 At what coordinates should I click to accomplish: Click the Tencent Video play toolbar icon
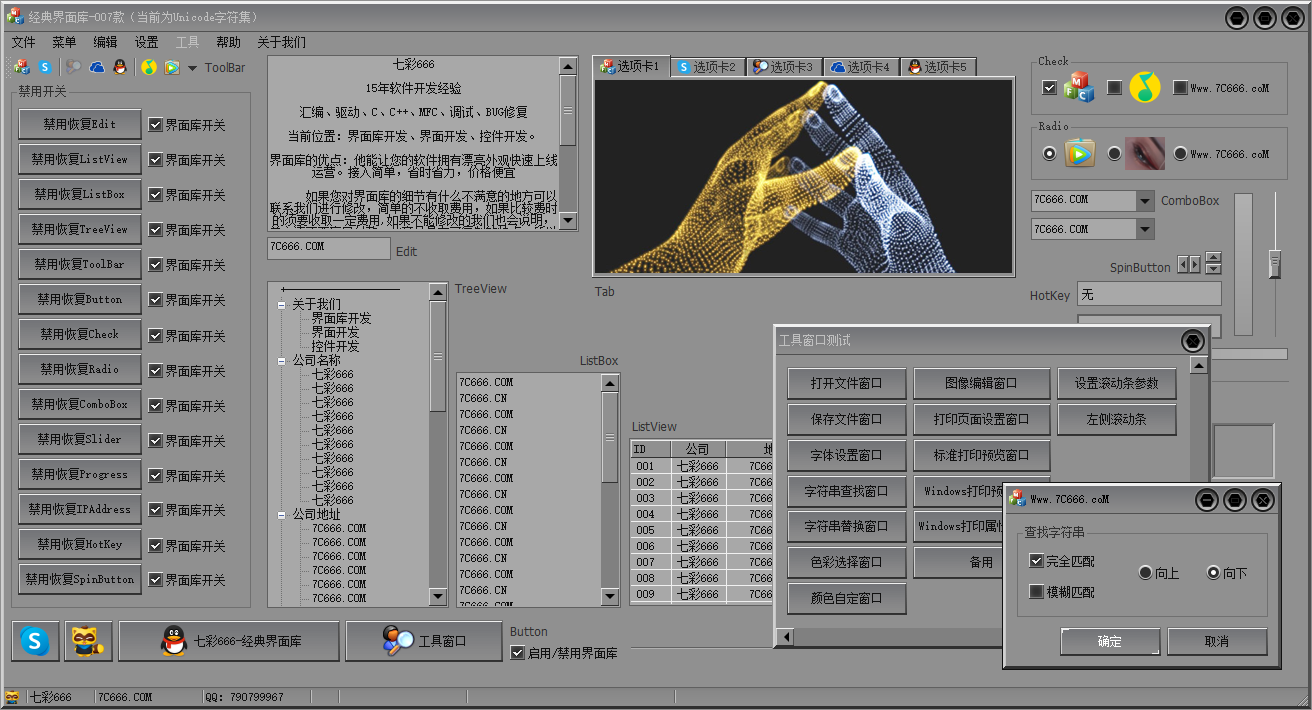pos(172,67)
